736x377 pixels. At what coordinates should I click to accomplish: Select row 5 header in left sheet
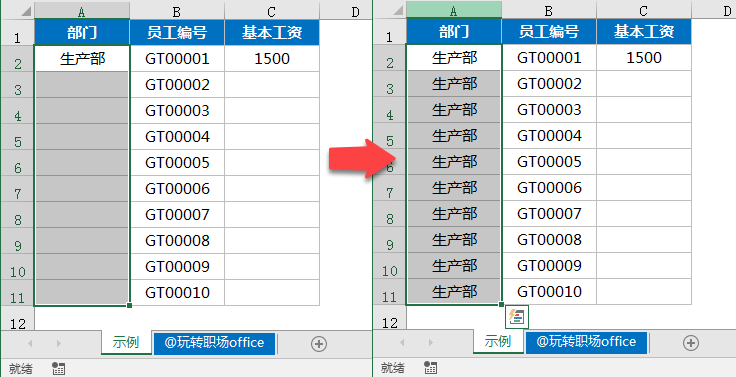click(x=17, y=137)
